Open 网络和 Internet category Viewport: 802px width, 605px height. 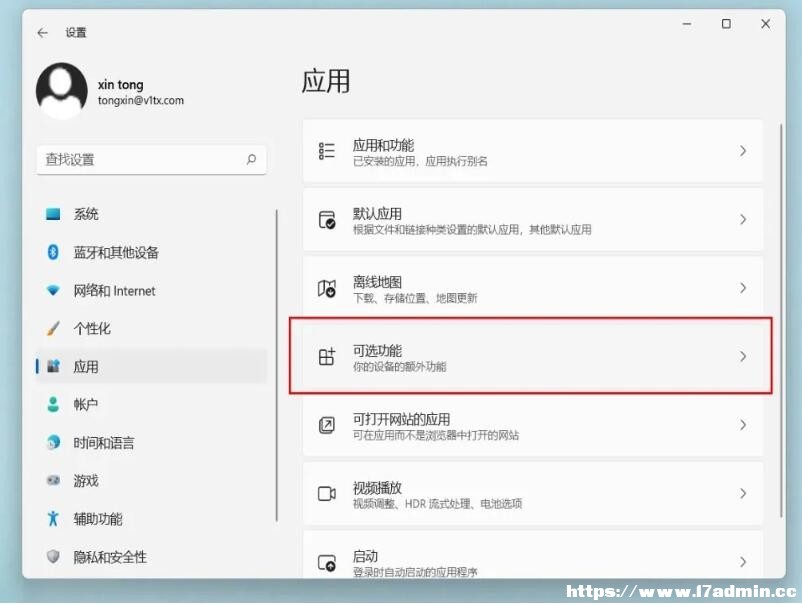(x=151, y=290)
